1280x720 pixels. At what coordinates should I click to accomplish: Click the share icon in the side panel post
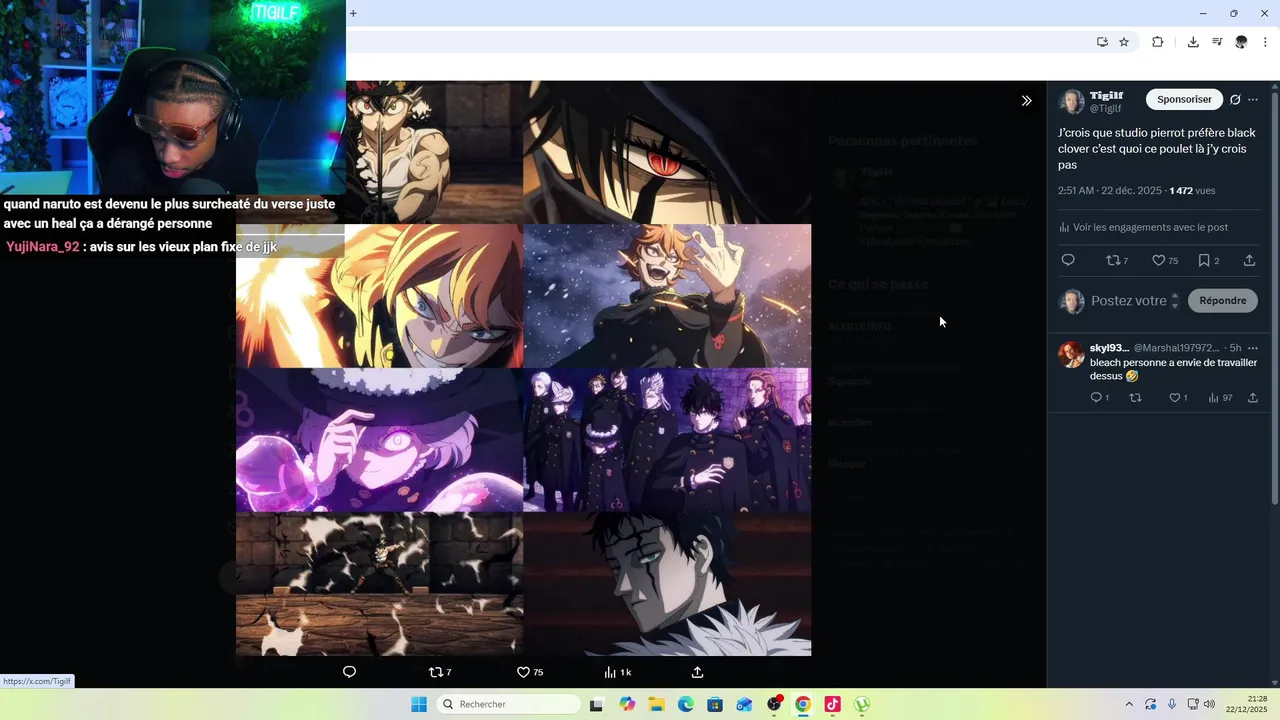click(x=1249, y=260)
